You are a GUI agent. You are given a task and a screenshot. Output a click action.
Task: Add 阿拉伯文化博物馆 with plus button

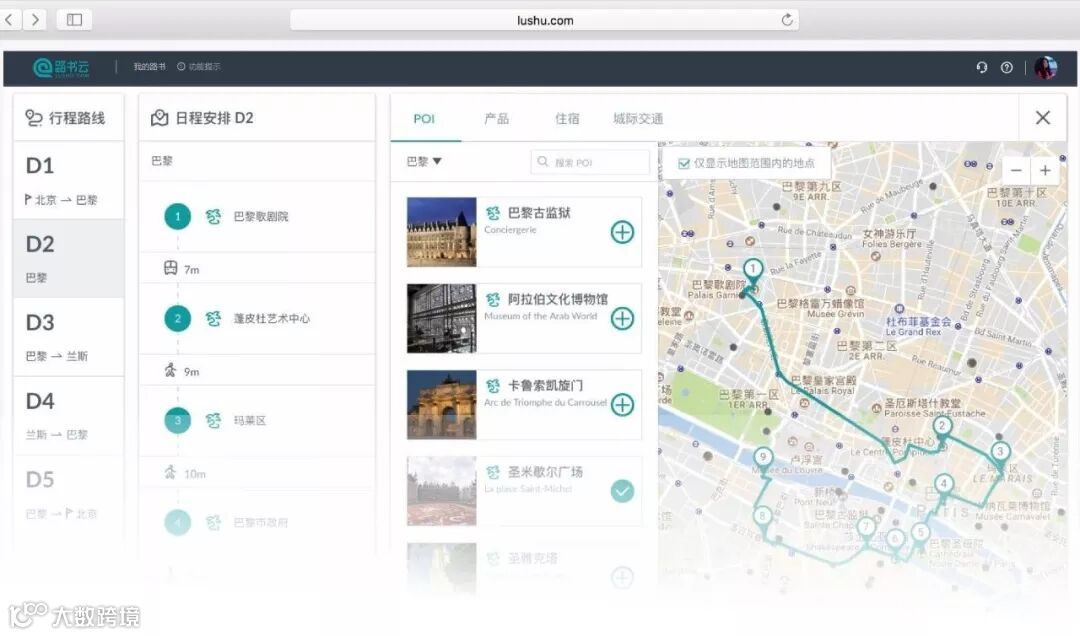click(x=622, y=318)
